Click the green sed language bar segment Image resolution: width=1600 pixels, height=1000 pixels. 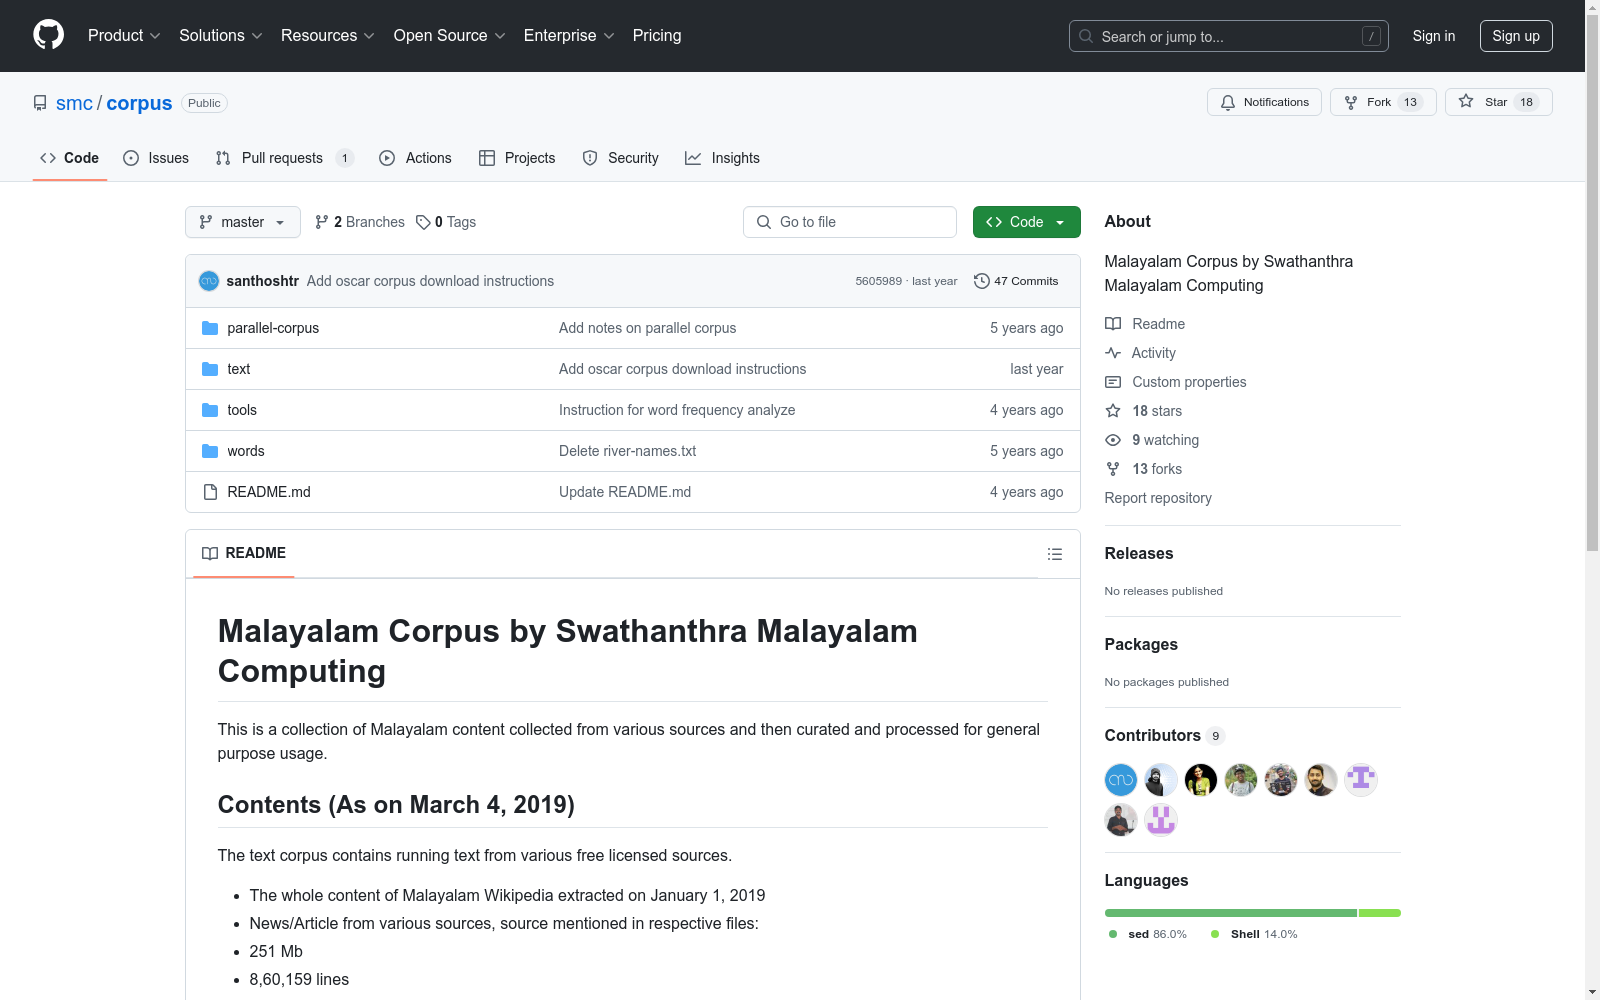(x=1231, y=913)
